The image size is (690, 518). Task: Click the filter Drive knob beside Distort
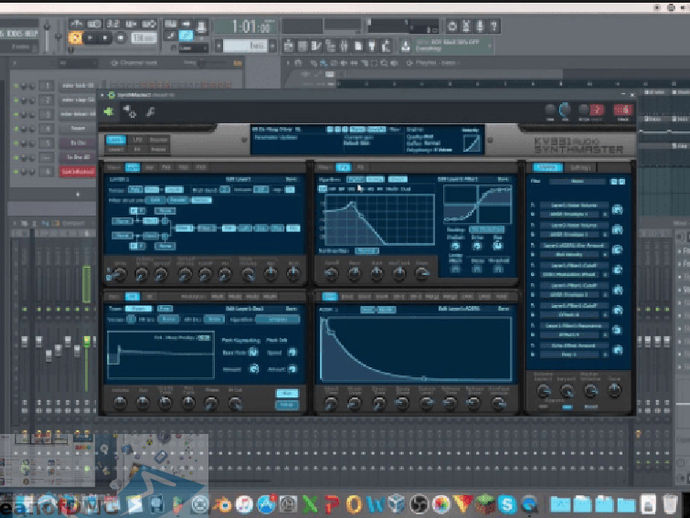point(477,246)
